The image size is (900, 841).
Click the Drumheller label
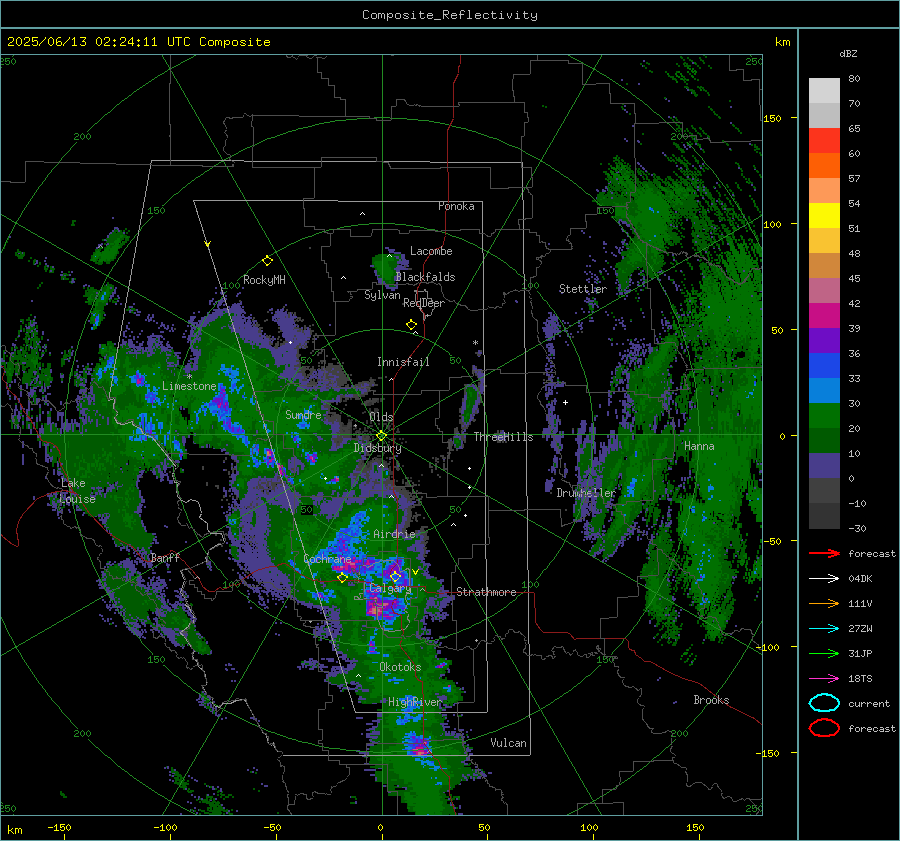click(x=585, y=493)
